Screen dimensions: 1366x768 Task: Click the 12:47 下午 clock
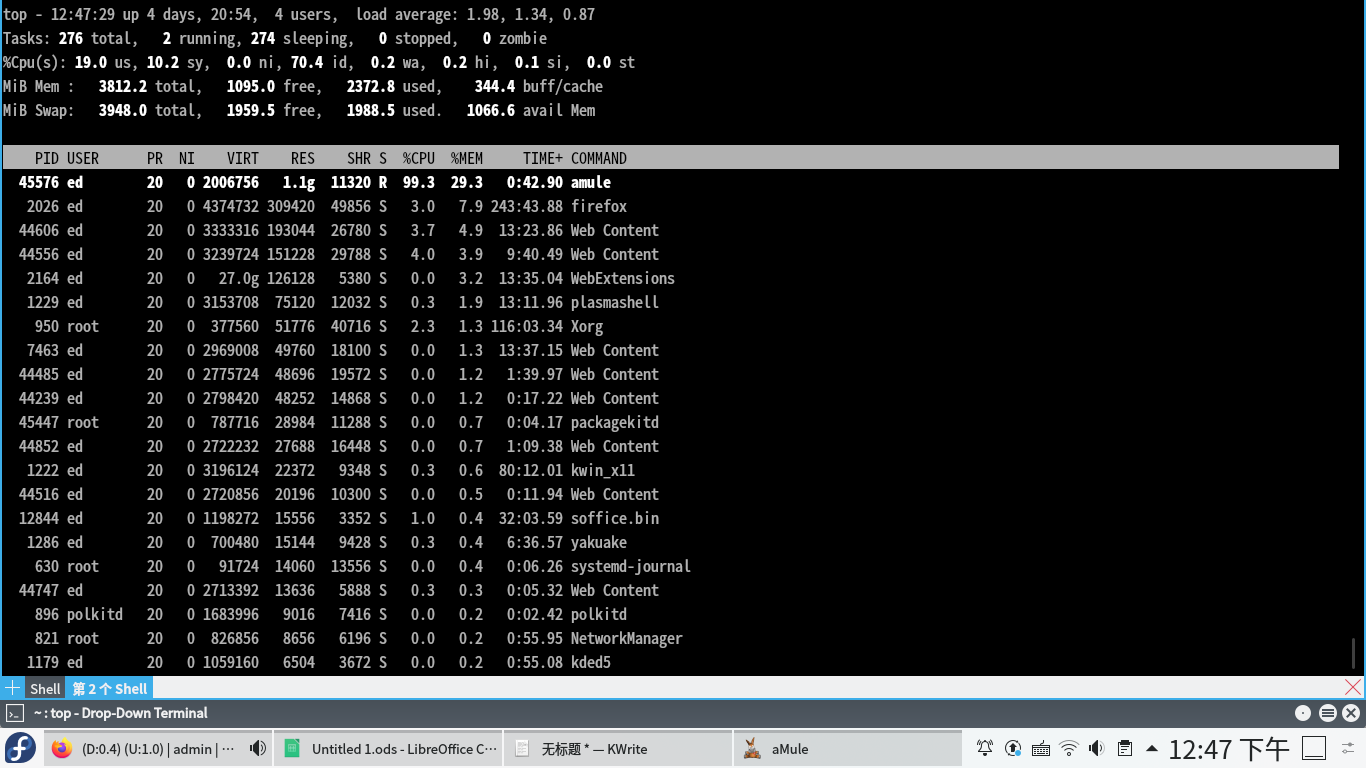pos(1229,748)
